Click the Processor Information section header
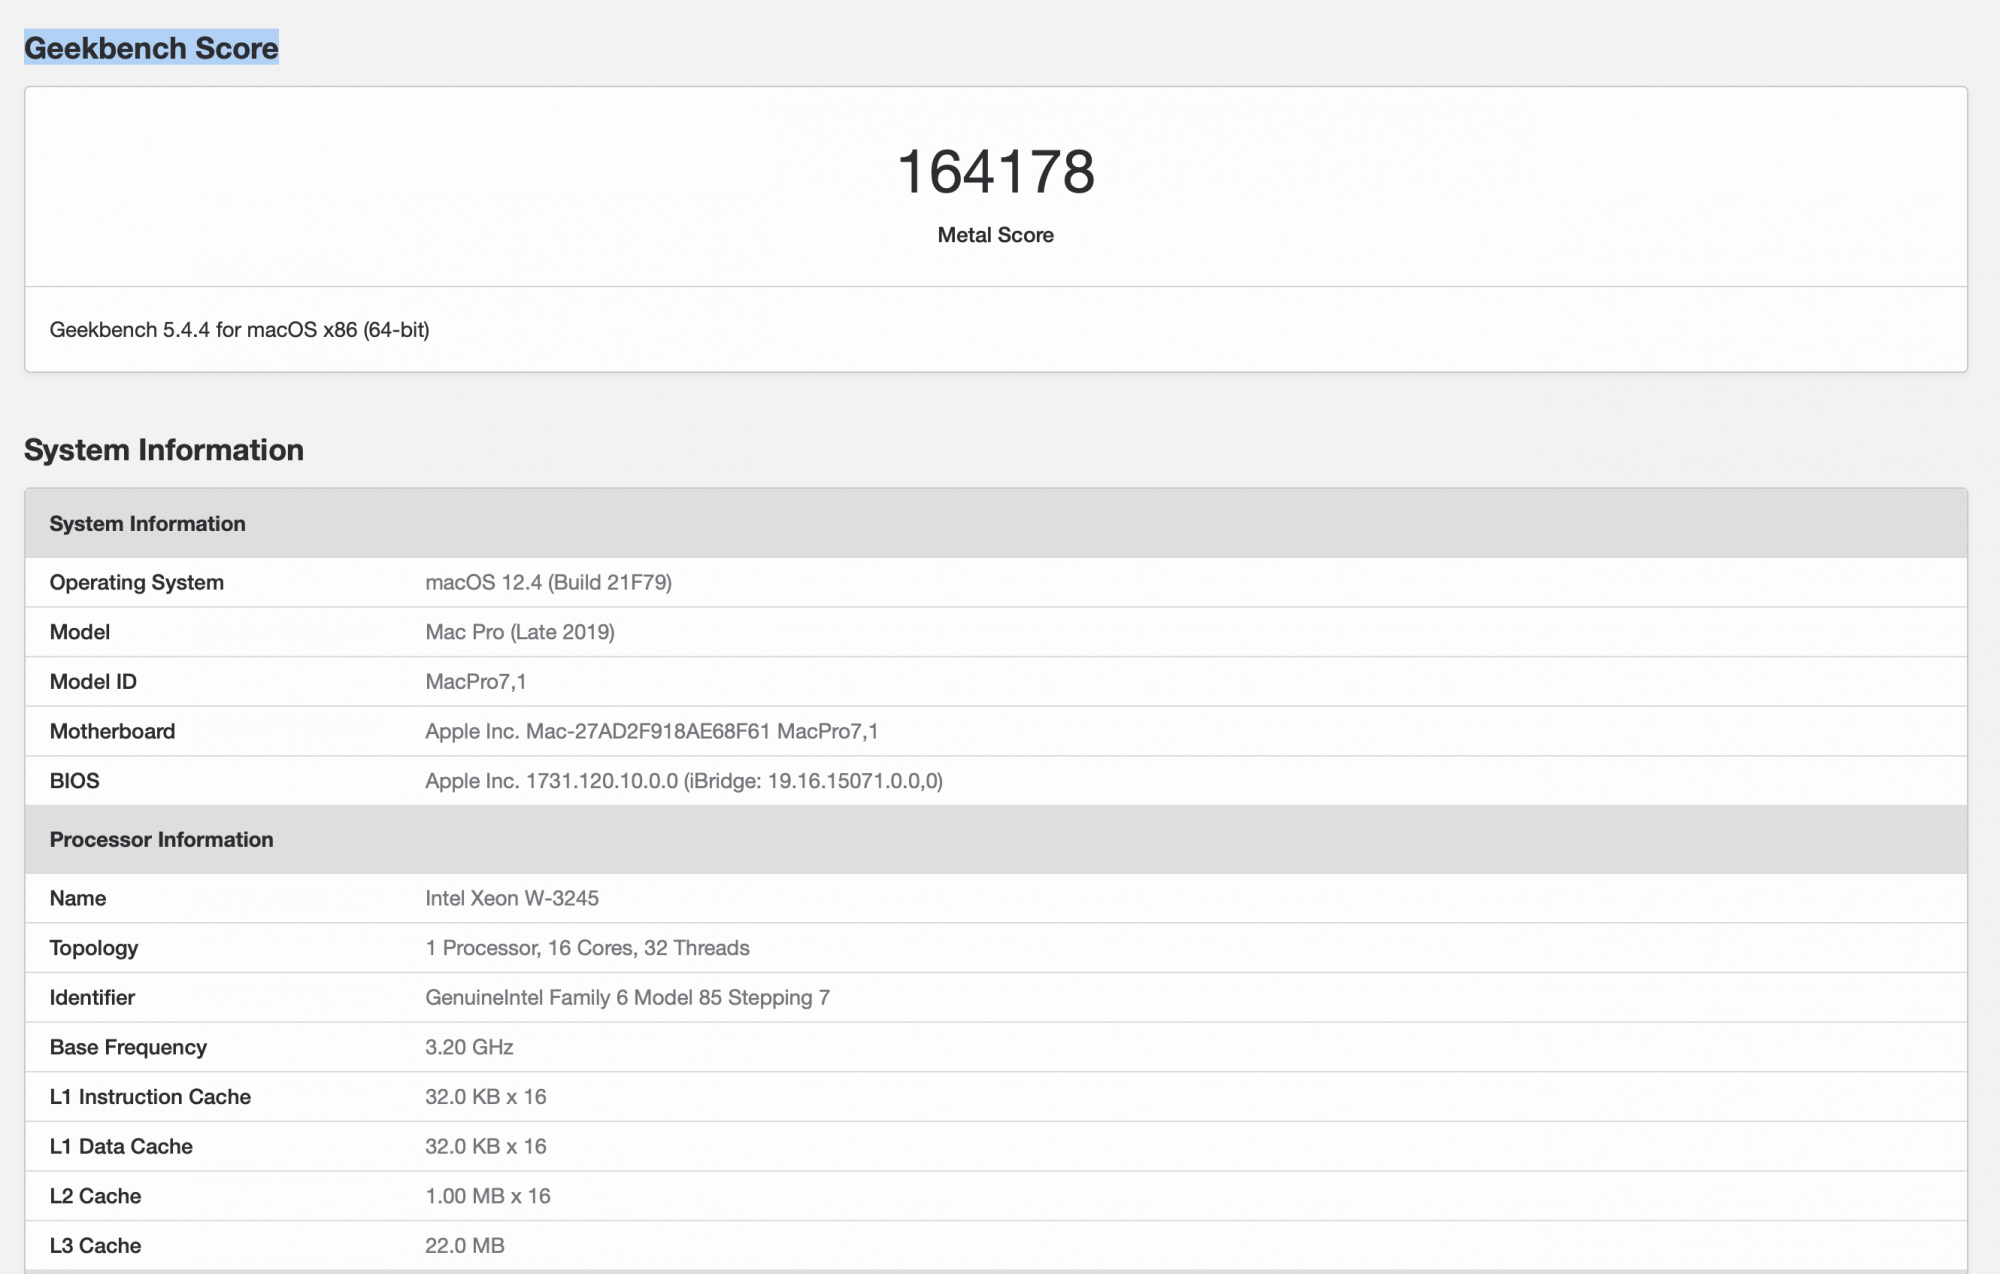This screenshot has height=1274, width=2000. (x=161, y=840)
